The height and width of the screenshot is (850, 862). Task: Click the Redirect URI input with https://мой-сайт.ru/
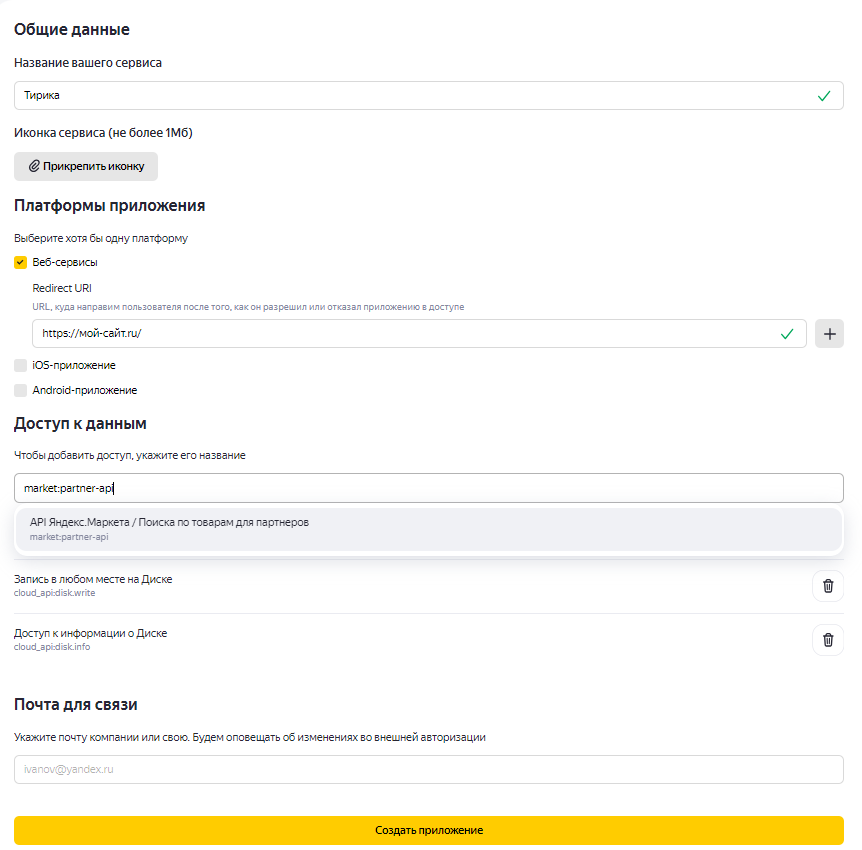pyautogui.click(x=419, y=334)
